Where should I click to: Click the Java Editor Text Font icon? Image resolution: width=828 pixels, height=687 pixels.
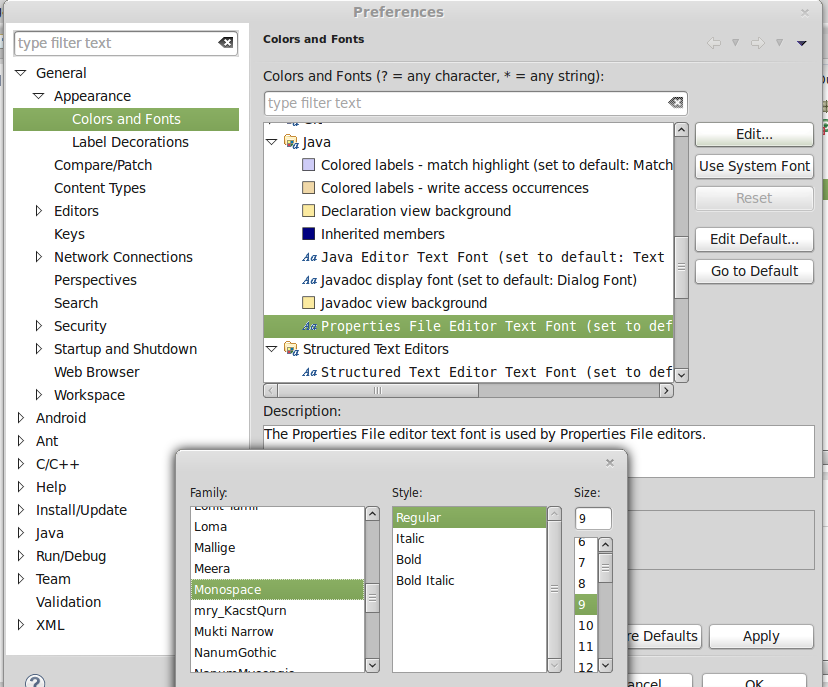point(309,257)
